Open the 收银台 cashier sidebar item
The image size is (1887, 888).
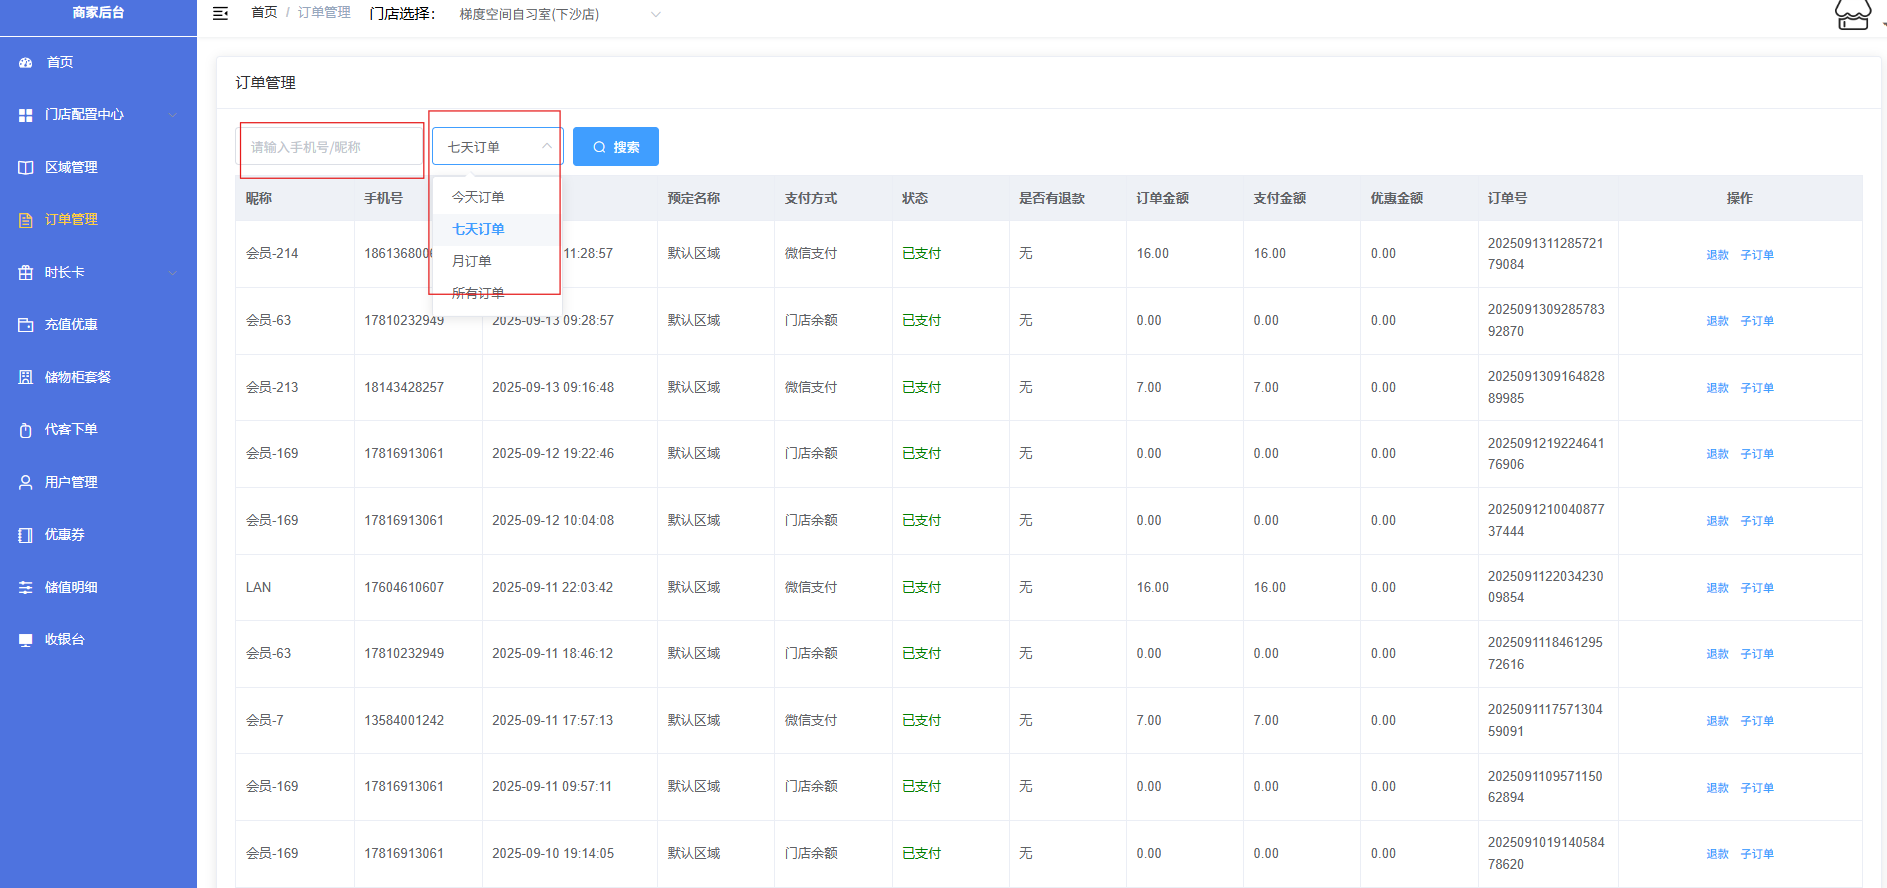pyautogui.click(x=64, y=639)
